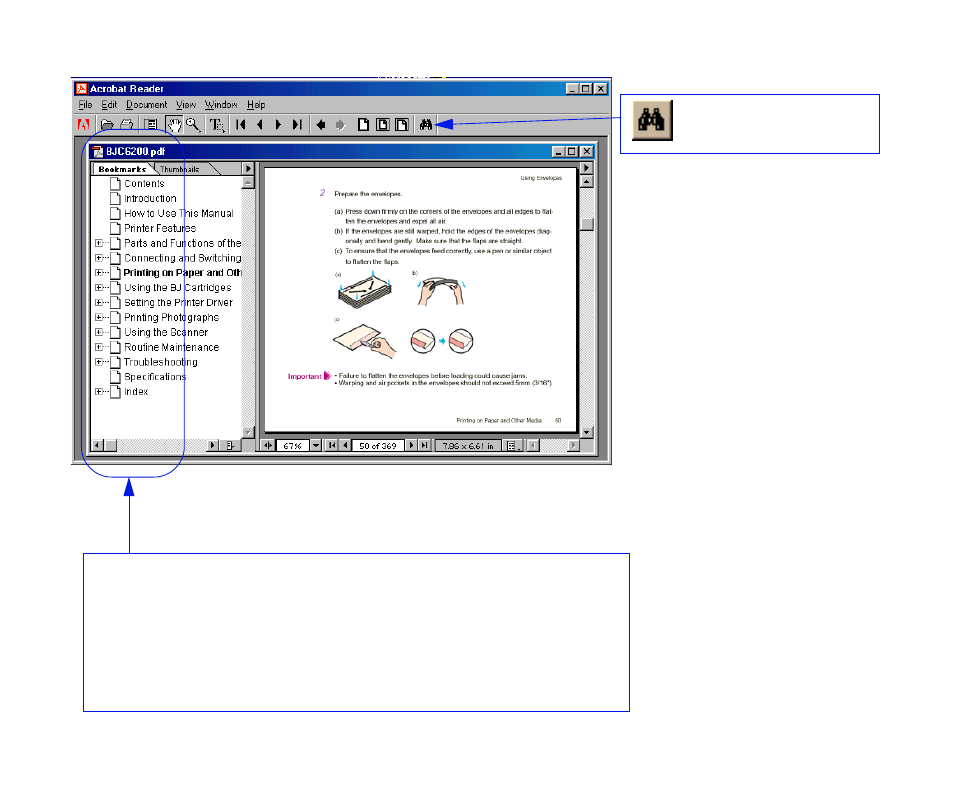The width and height of the screenshot is (954, 801).
Task: Open the View menu
Action: click(186, 105)
